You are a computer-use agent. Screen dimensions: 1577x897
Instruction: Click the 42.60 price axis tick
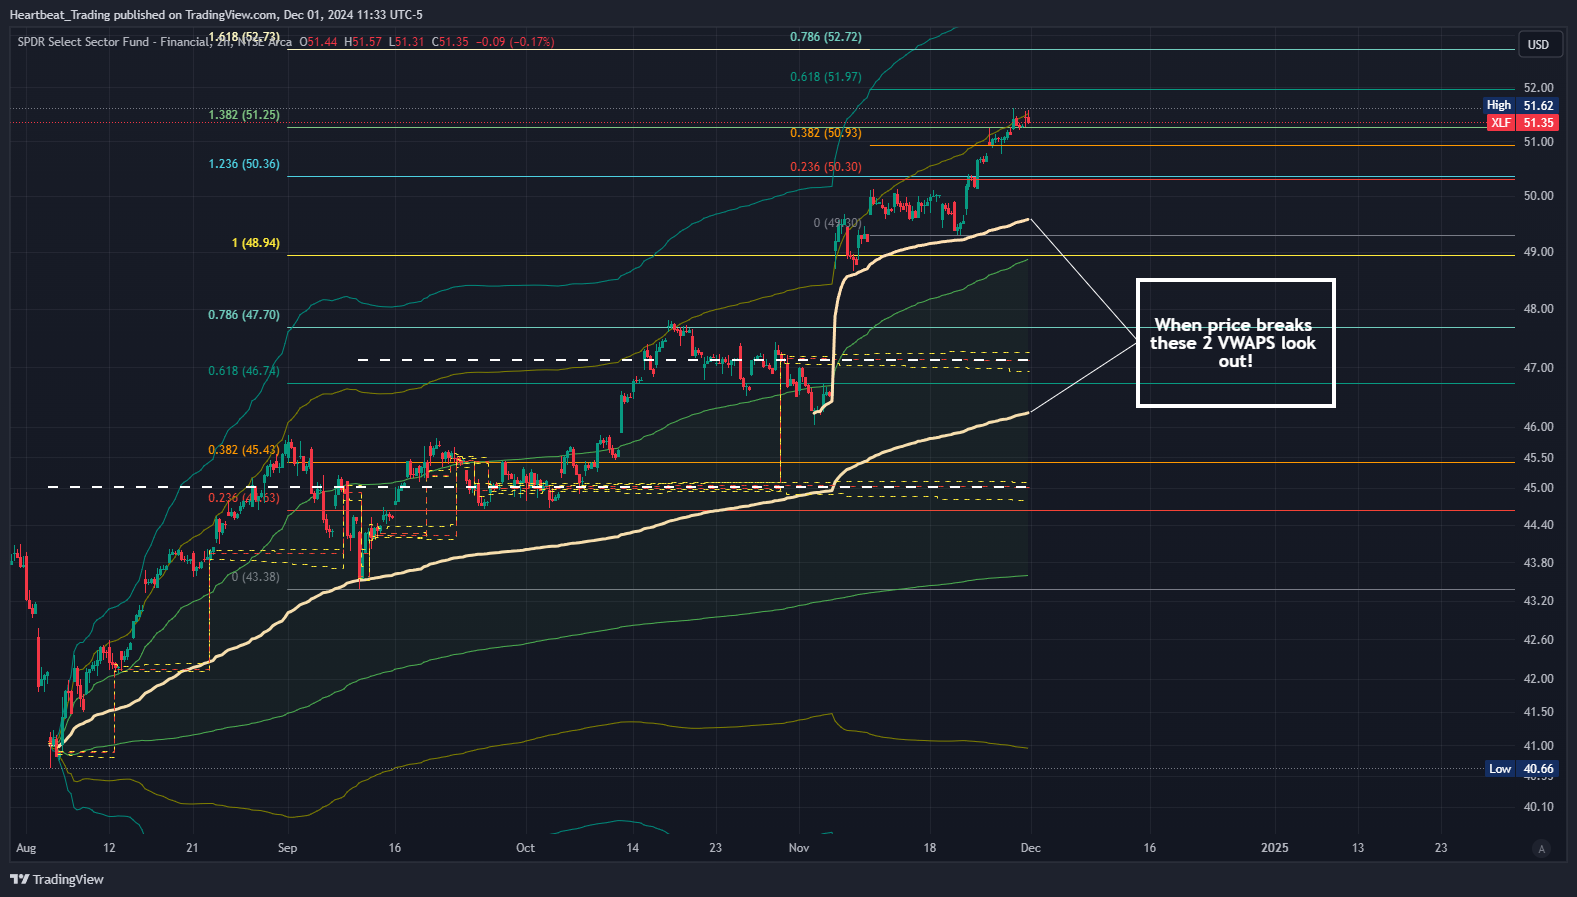point(1538,640)
